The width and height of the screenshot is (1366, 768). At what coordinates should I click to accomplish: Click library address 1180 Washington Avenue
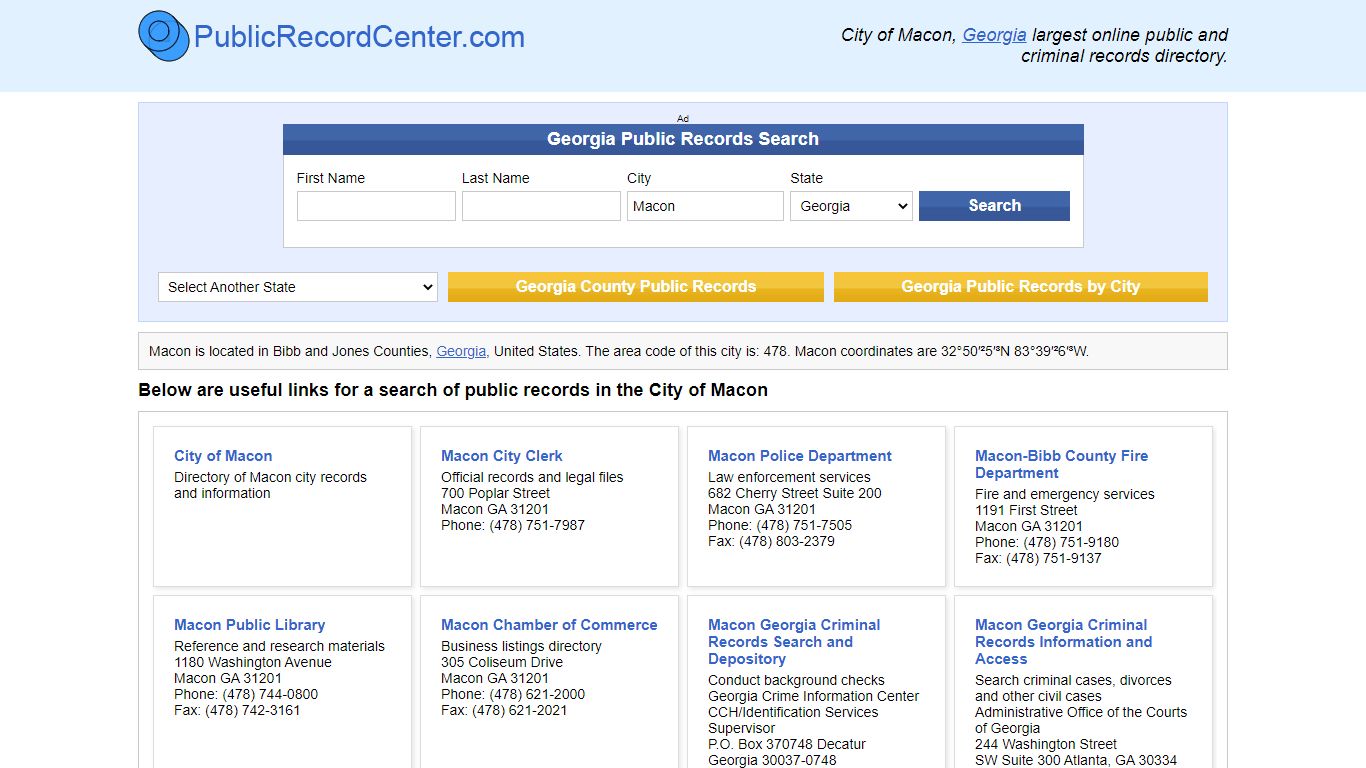[253, 662]
